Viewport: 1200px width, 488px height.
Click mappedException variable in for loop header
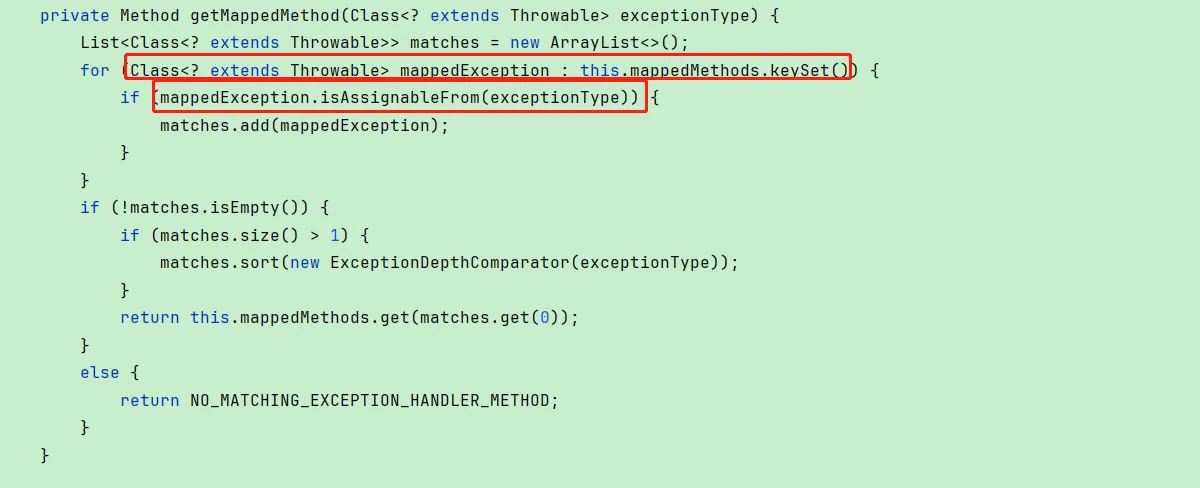474,70
